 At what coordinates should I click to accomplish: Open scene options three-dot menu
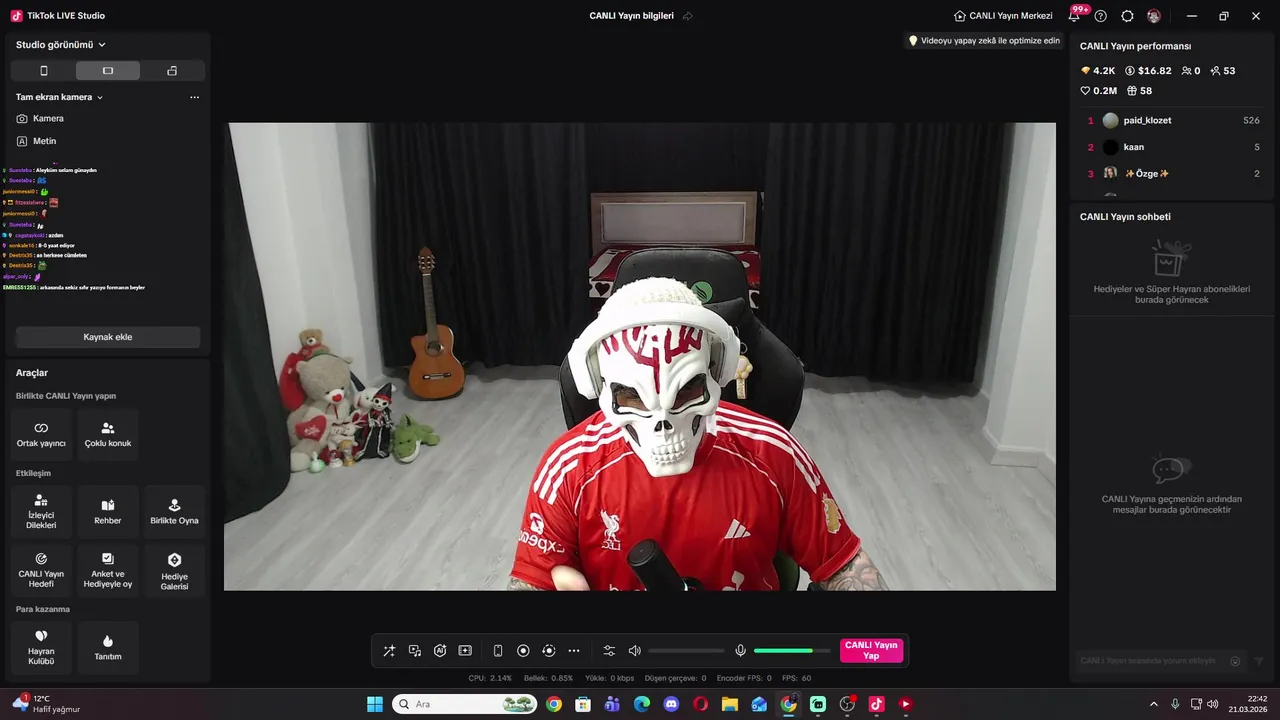194,97
